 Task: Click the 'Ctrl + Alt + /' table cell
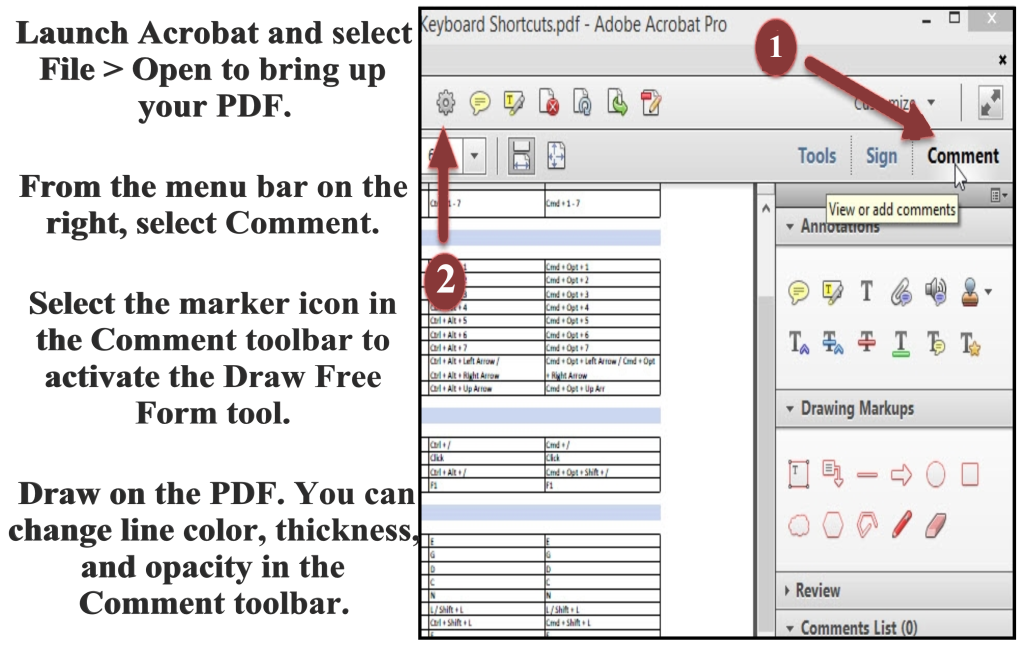coord(487,472)
